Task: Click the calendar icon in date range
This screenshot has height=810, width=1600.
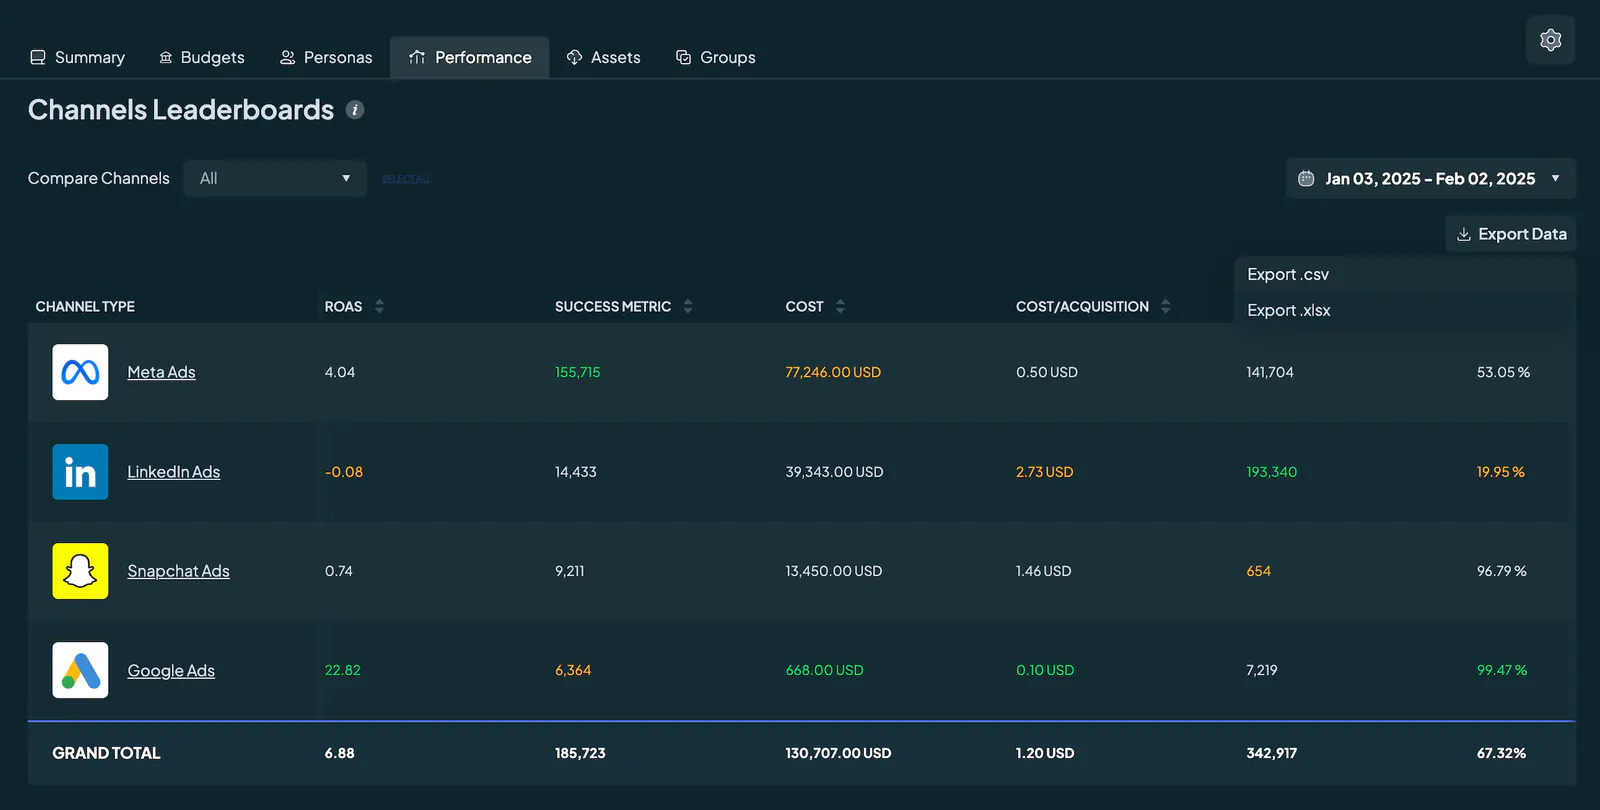Action: [x=1306, y=178]
